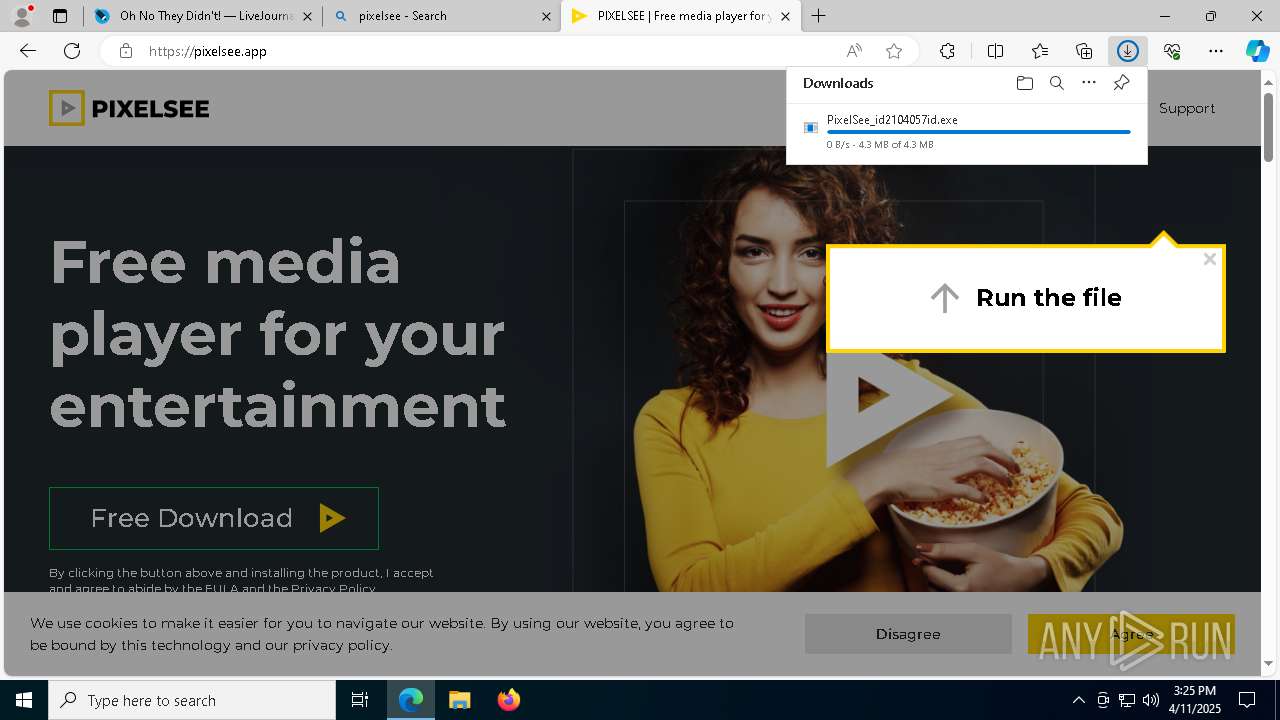Click the address bar URL field
Viewport: 1280px width, 720px height.
pyautogui.click(x=490, y=51)
